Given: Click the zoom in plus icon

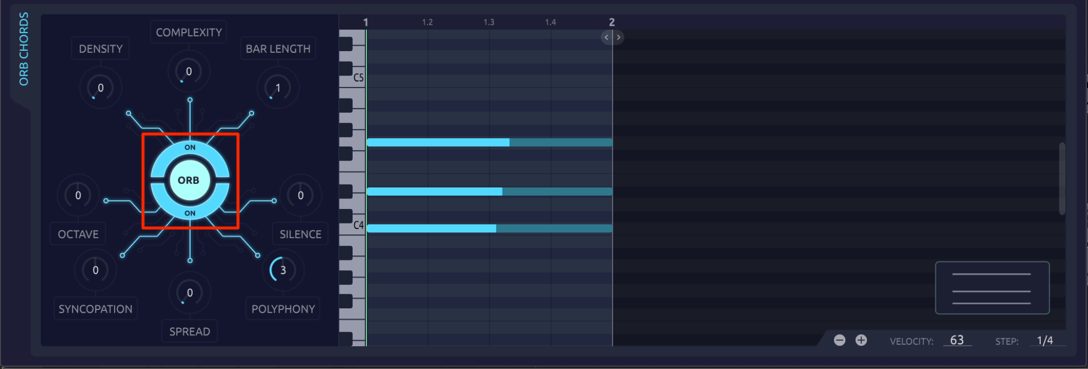Looking at the screenshot, I should pyautogui.click(x=861, y=341).
